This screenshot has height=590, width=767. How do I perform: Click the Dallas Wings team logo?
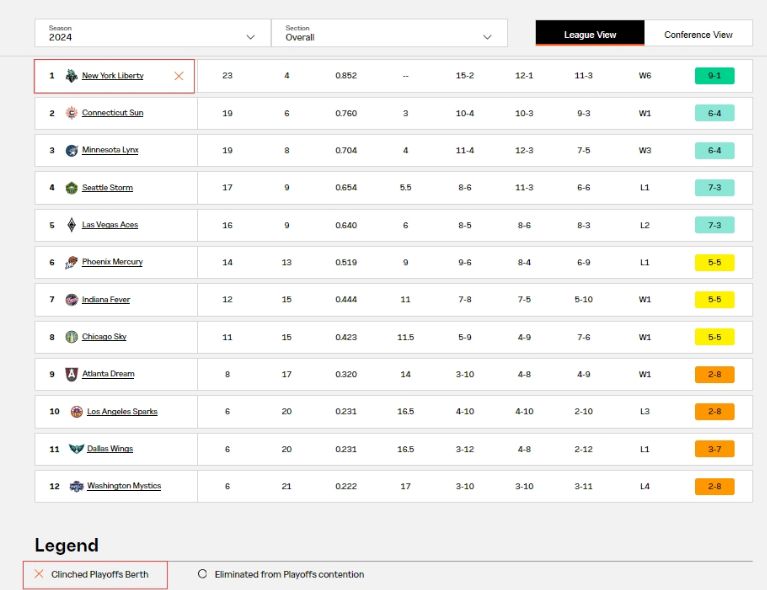click(x=76, y=449)
